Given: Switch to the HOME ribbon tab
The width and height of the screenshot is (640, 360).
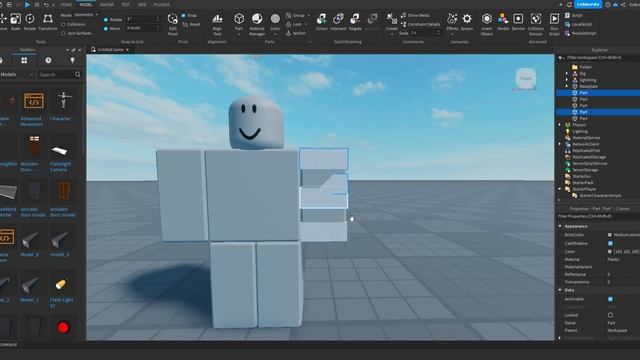Looking at the screenshot, I should [x=66, y=5].
